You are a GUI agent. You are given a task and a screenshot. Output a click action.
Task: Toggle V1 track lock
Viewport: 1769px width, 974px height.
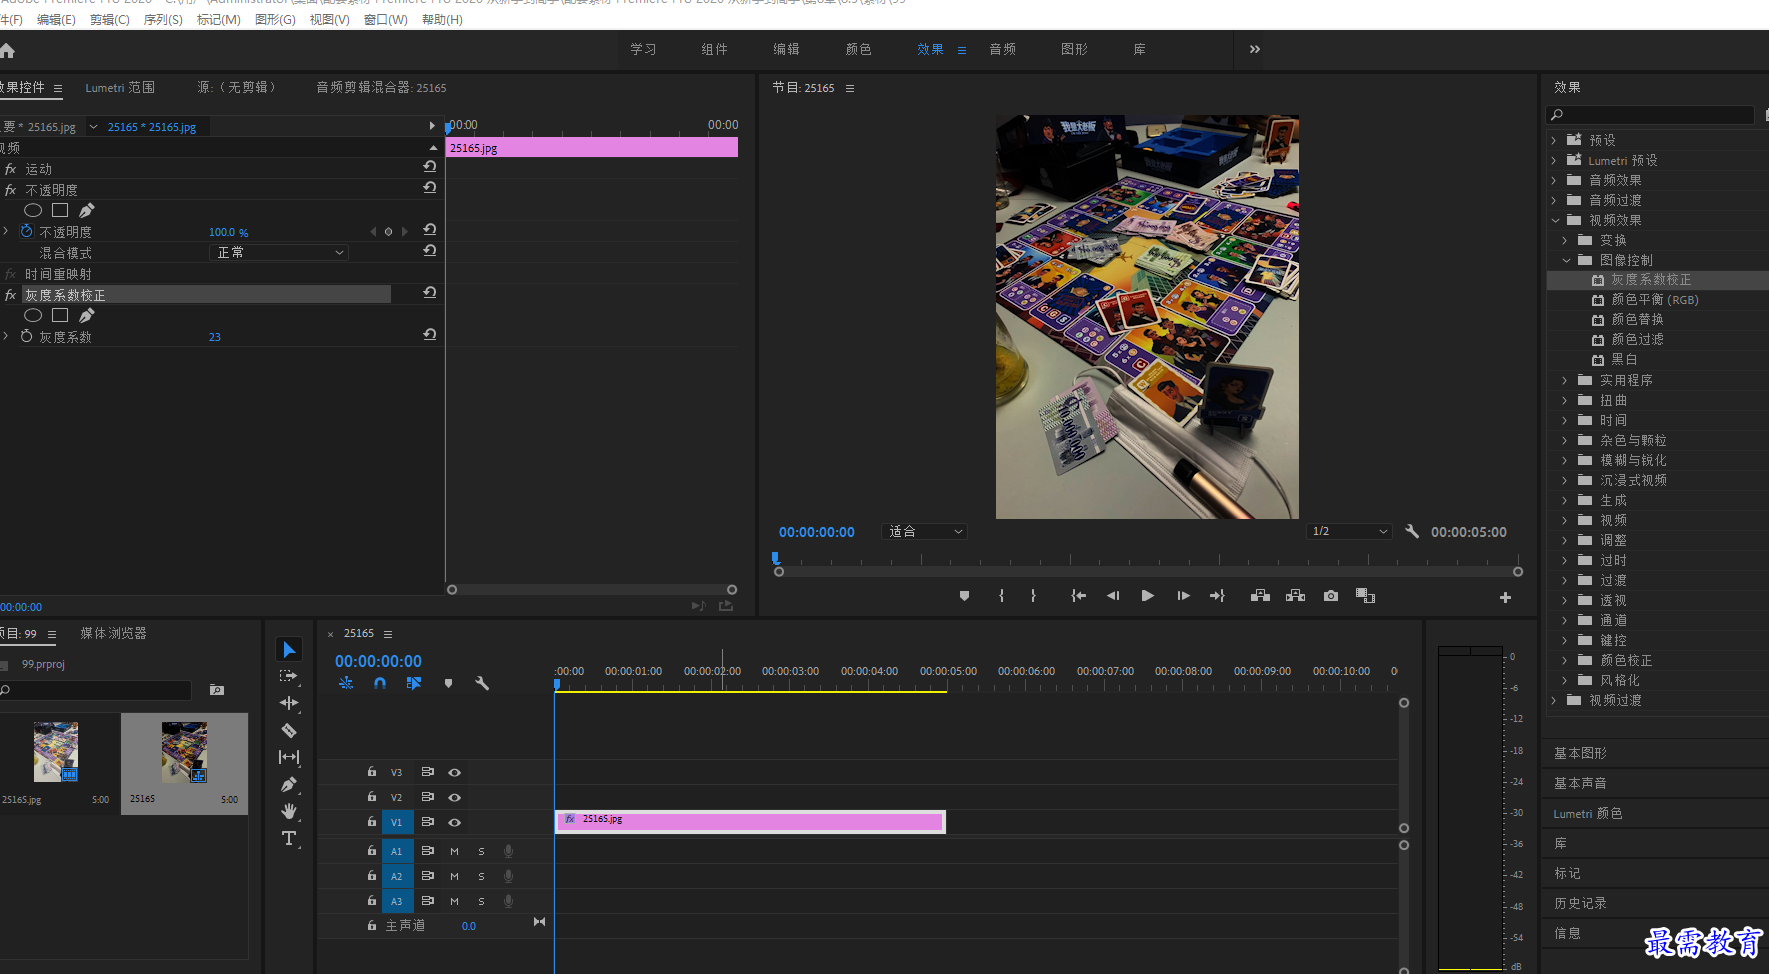371,822
